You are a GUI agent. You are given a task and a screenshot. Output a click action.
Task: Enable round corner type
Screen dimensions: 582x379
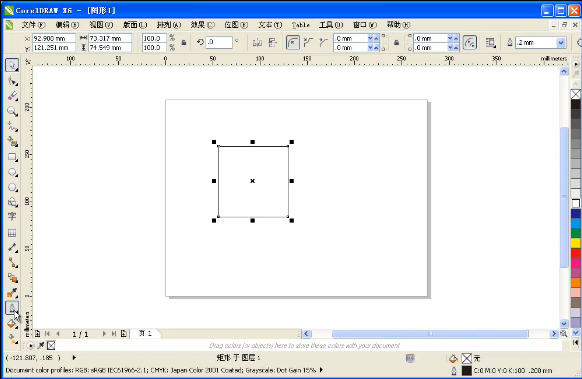click(293, 43)
